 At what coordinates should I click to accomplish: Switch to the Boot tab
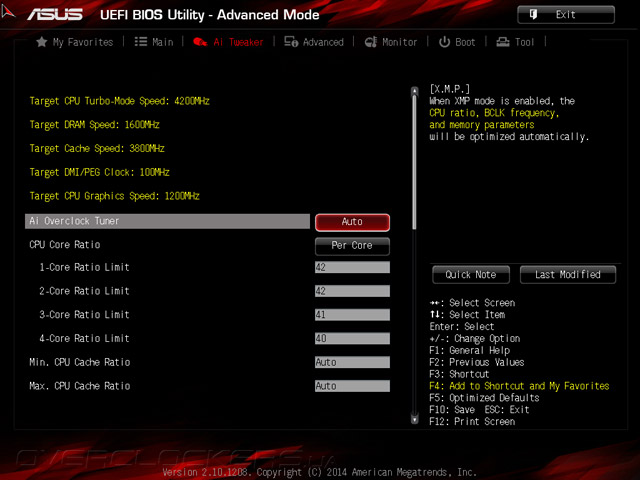click(465, 42)
